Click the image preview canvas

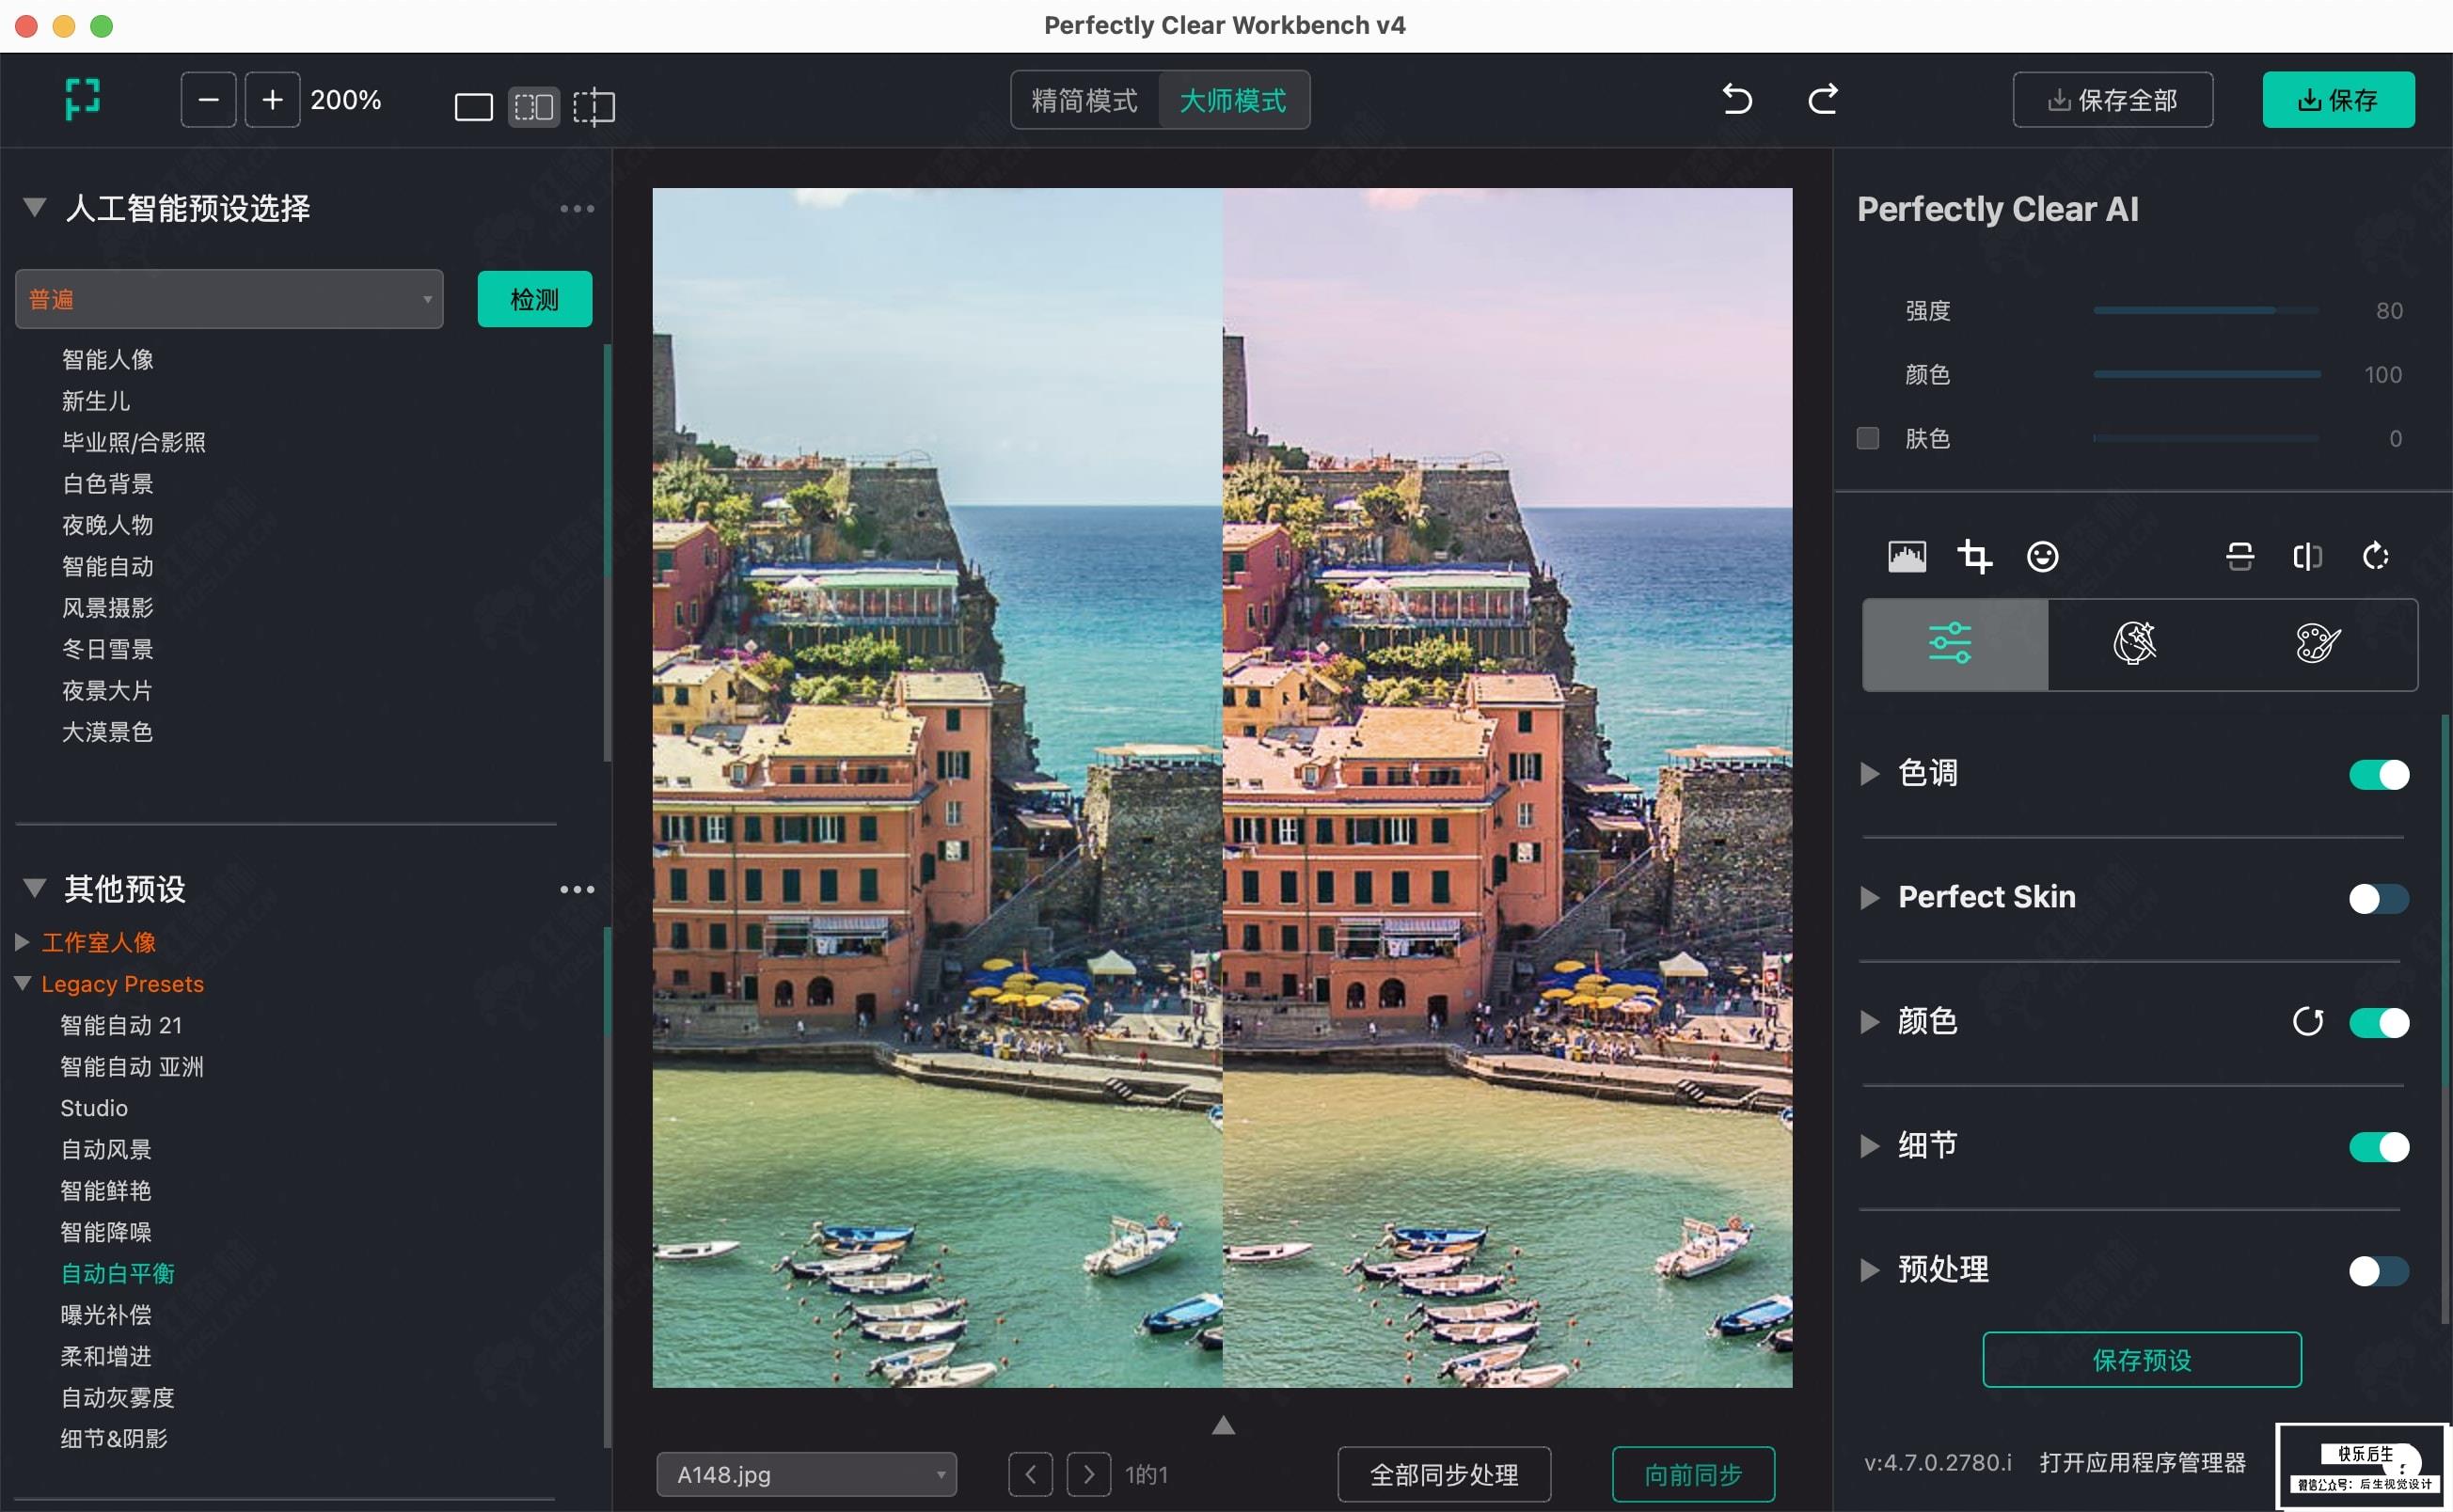[1222, 787]
